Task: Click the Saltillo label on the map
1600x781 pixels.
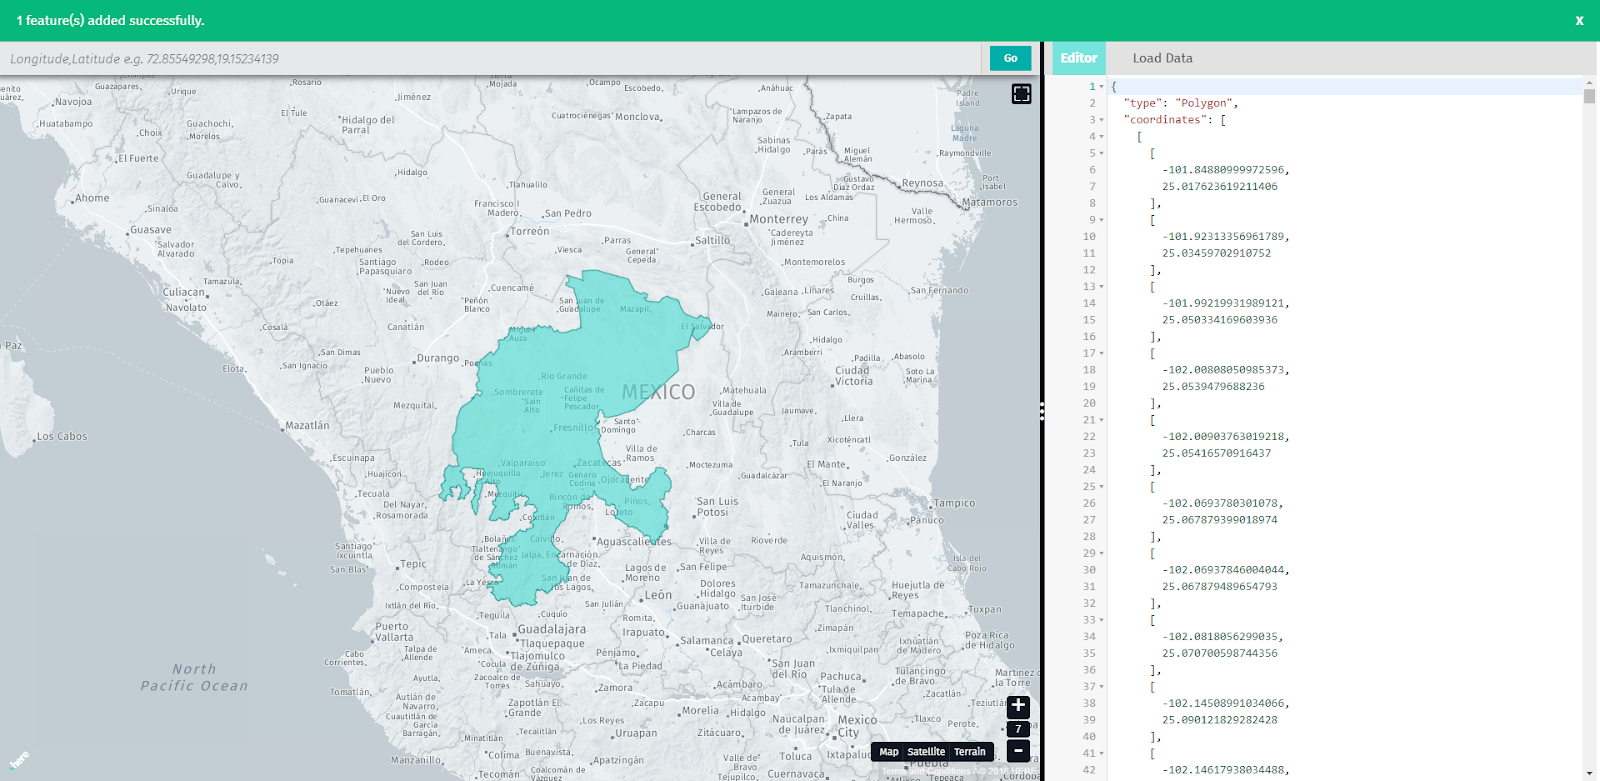Action: (x=712, y=241)
